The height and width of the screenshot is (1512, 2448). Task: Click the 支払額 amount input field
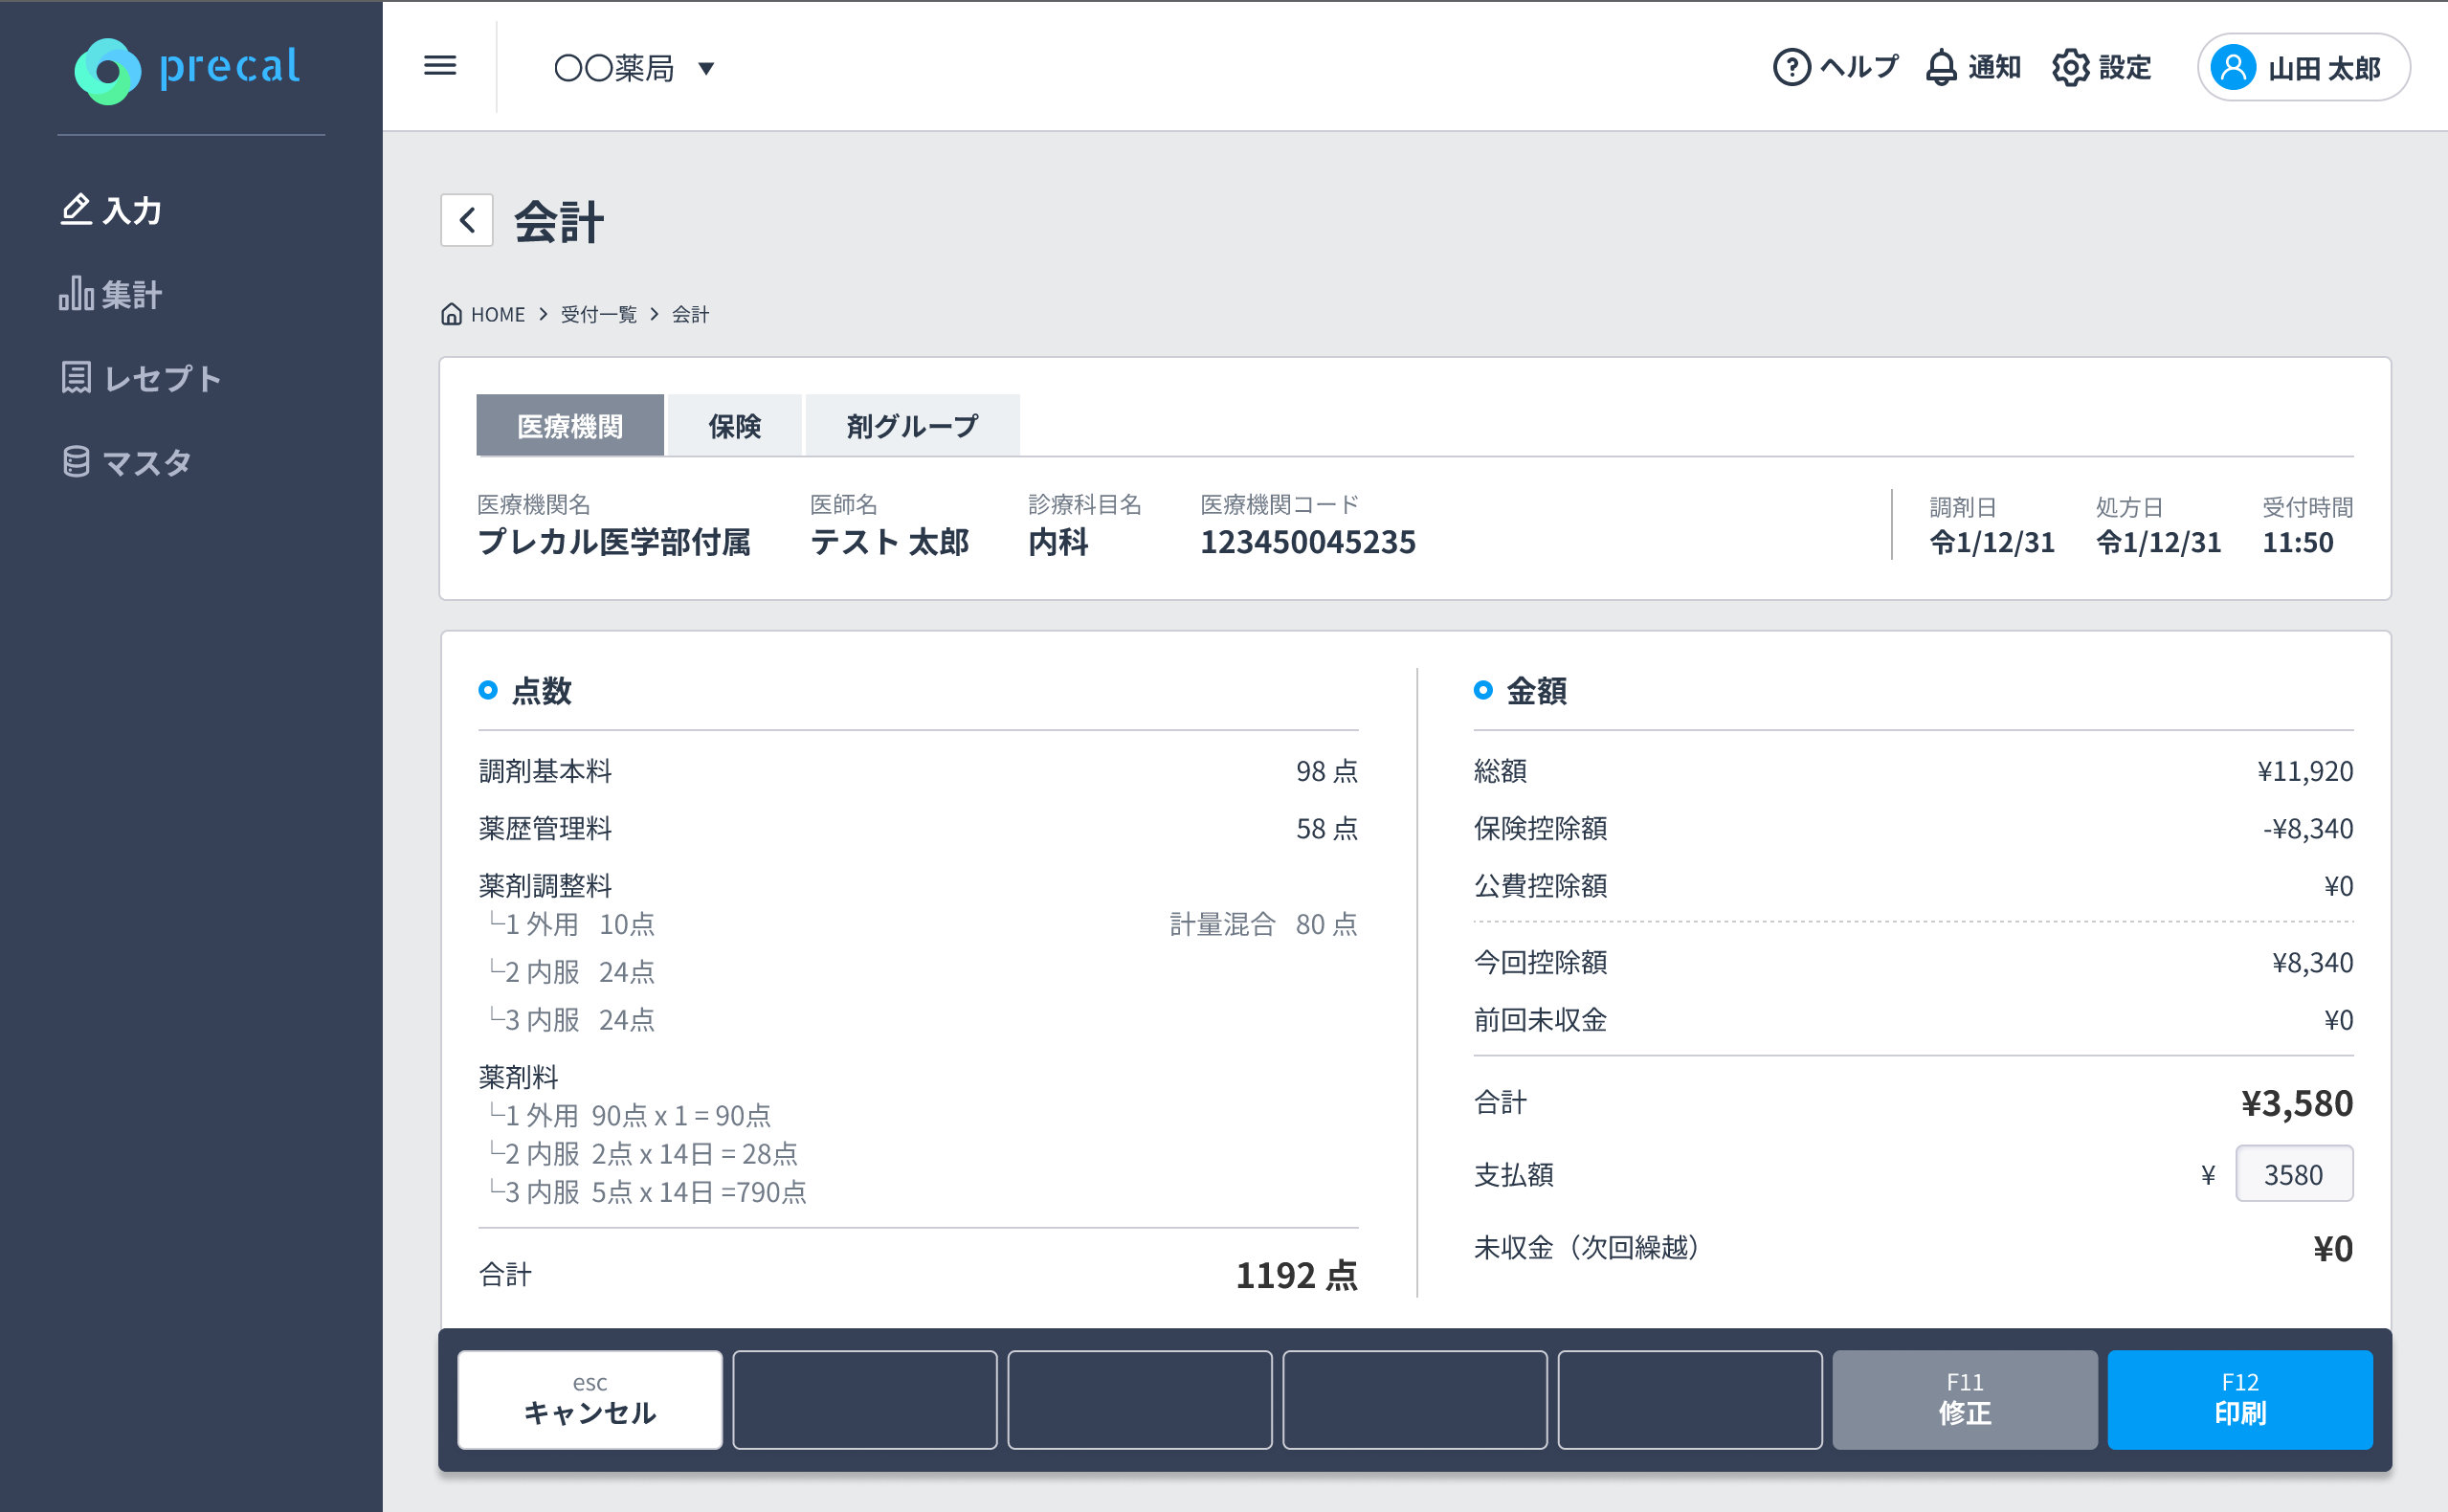click(x=2293, y=1174)
